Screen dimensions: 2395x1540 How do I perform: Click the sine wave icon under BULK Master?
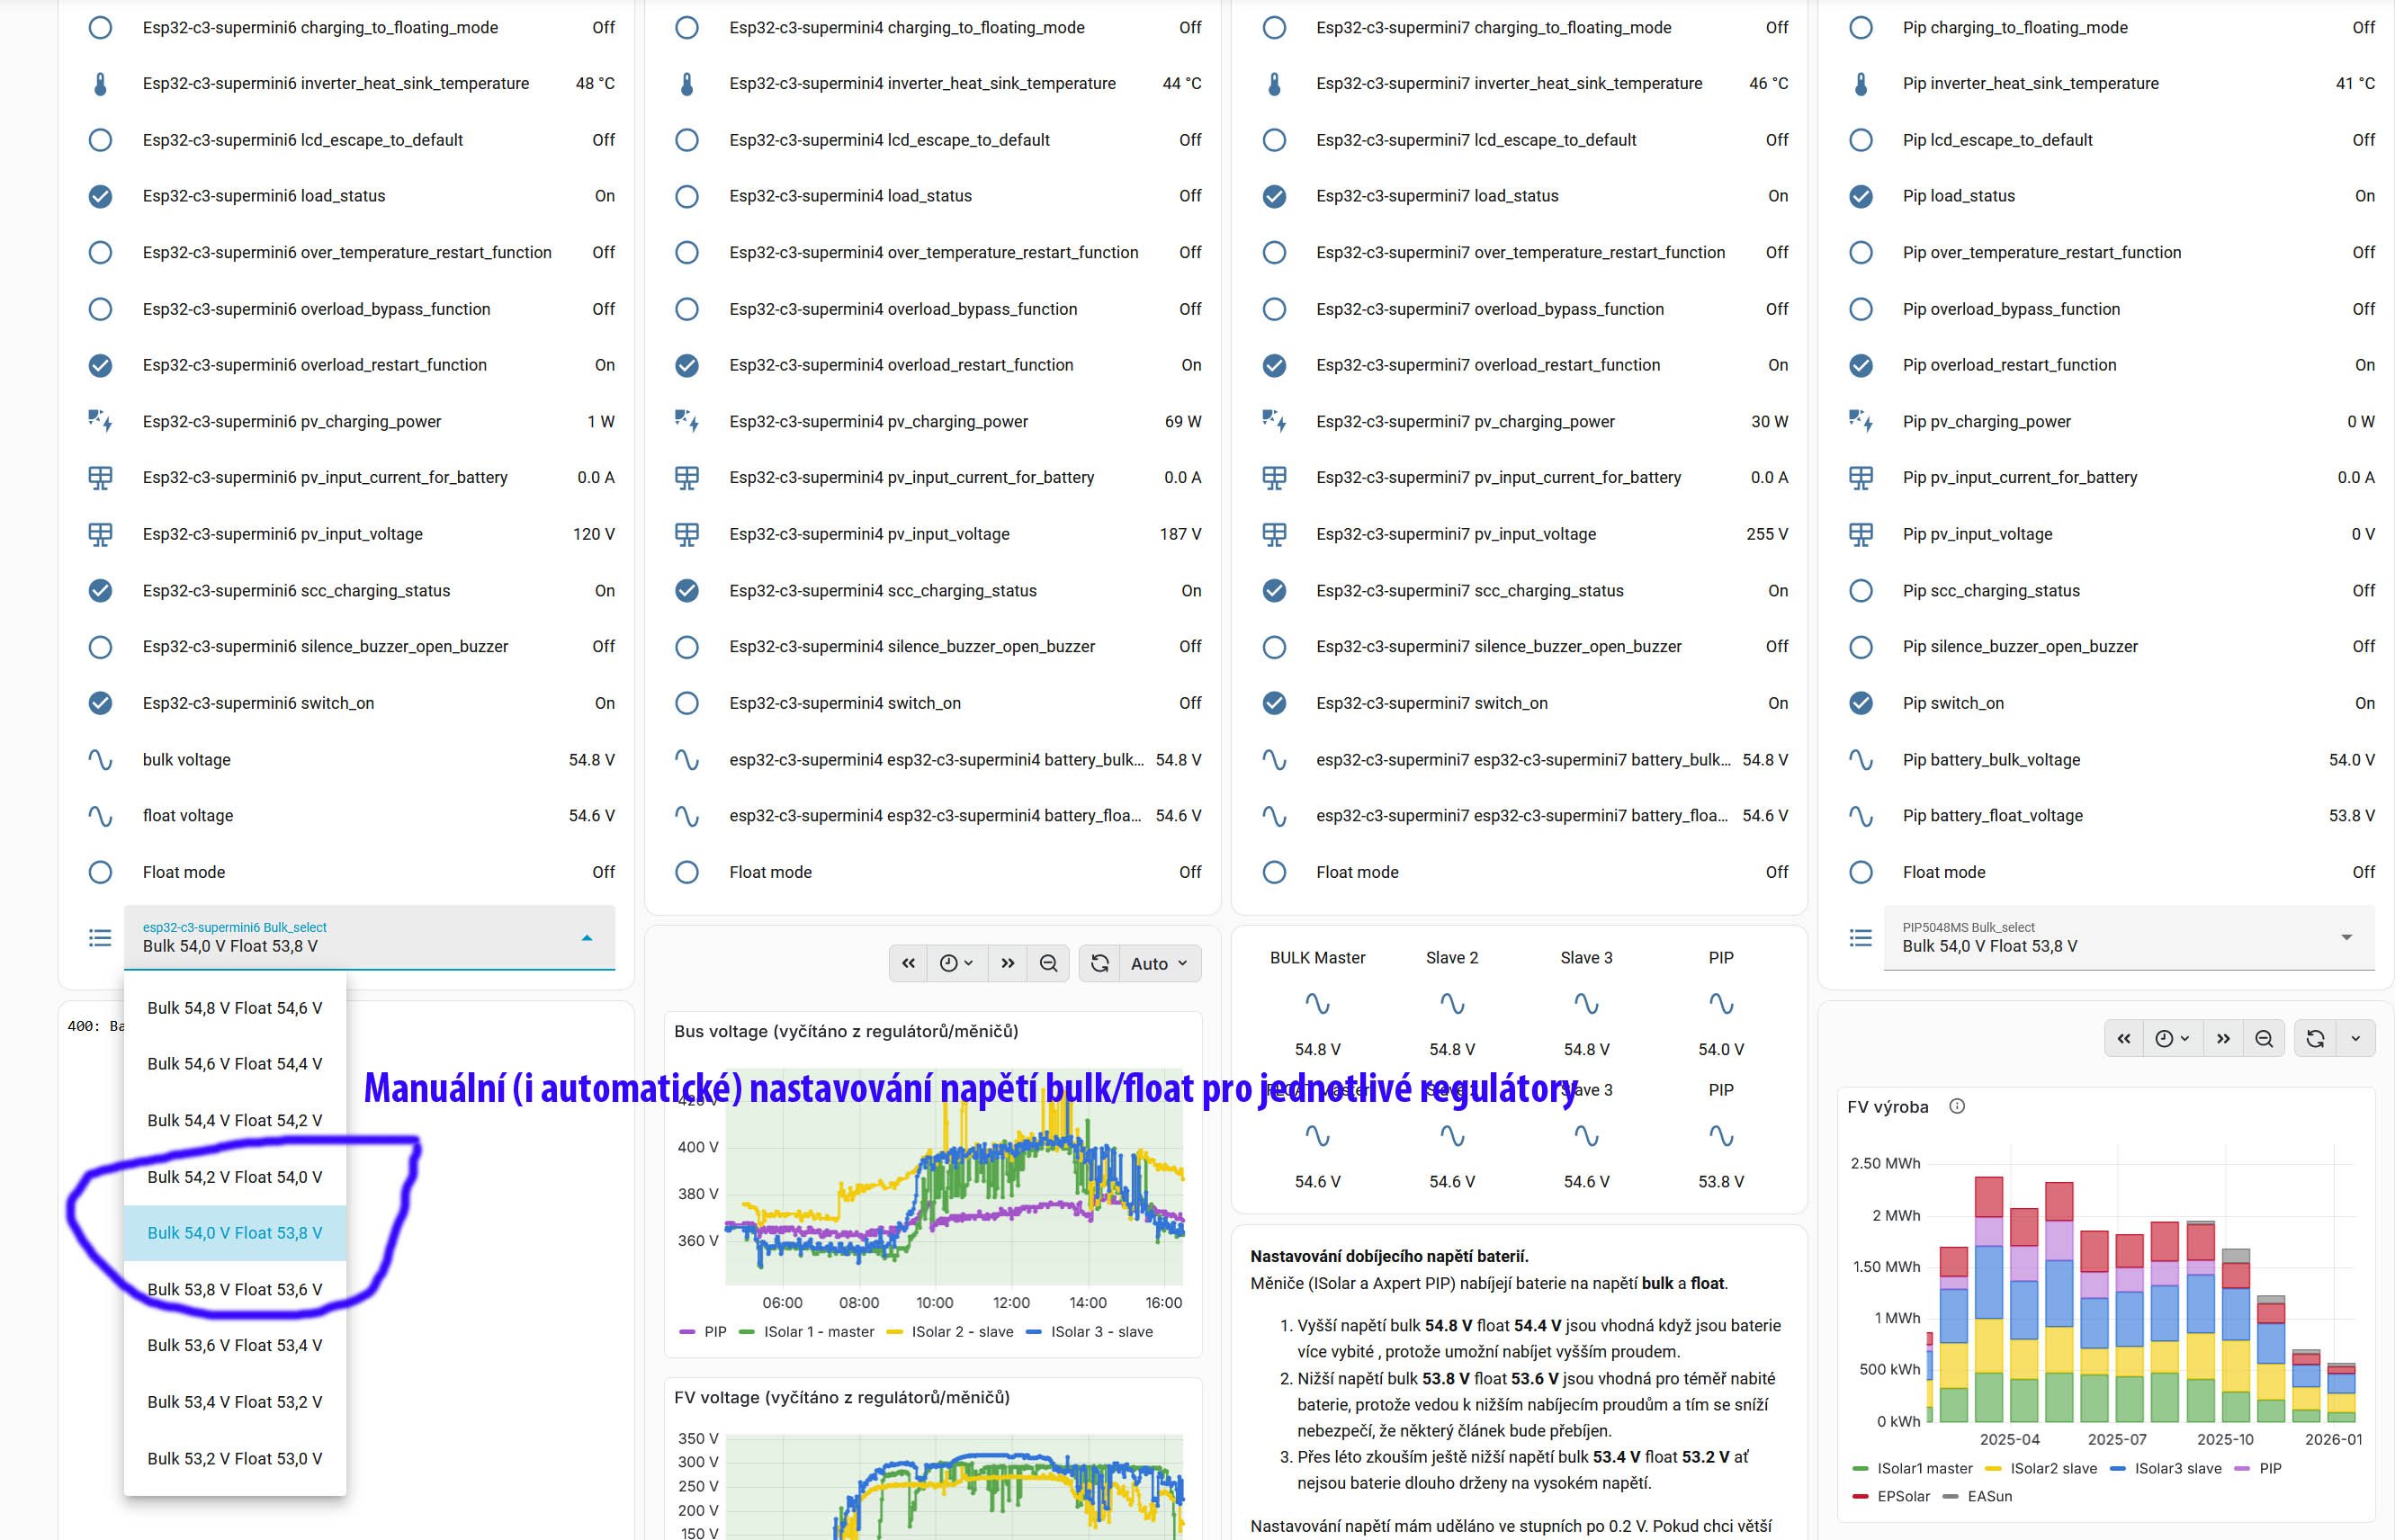point(1317,1003)
